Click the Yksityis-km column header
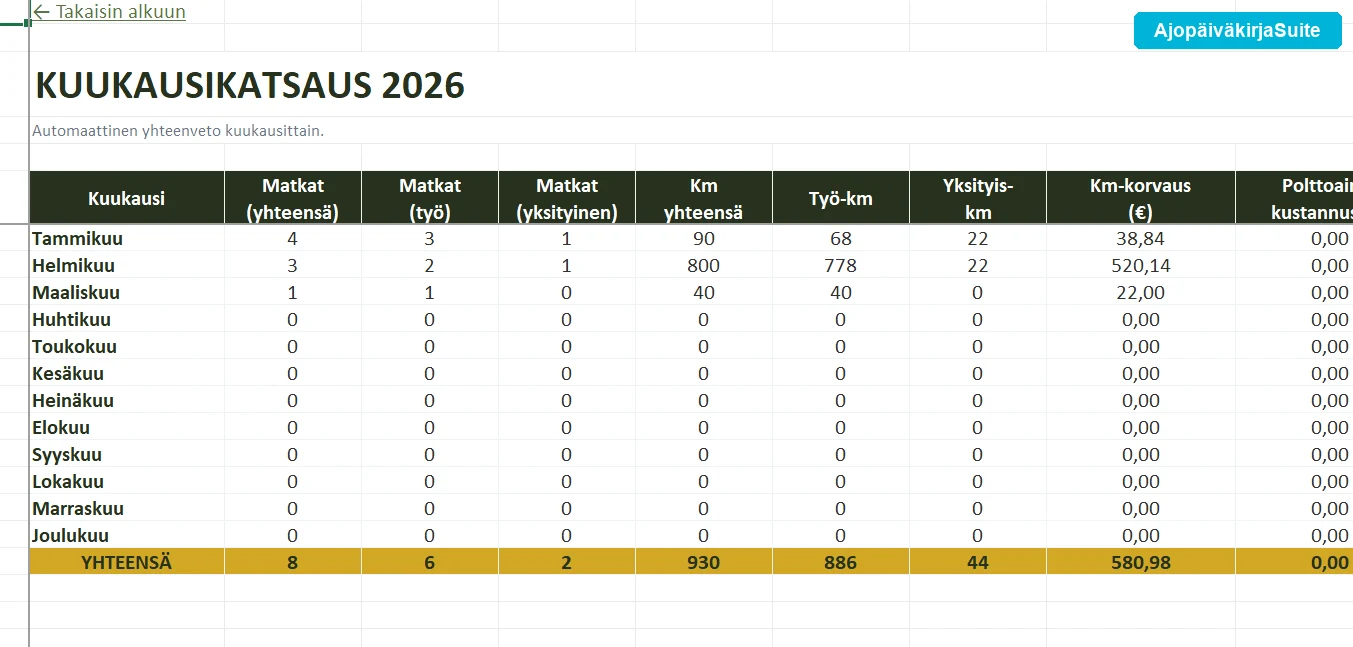1353x647 pixels. click(978, 198)
